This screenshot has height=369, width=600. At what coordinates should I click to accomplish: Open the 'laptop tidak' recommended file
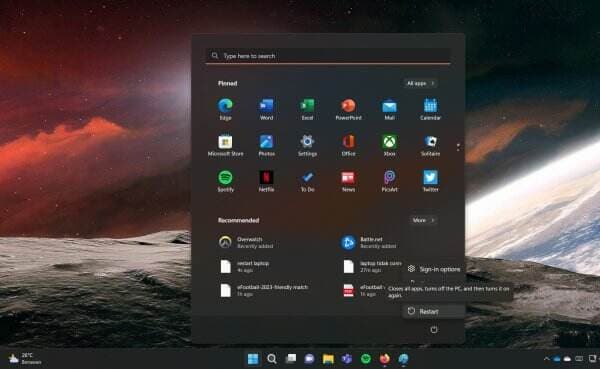click(371, 266)
